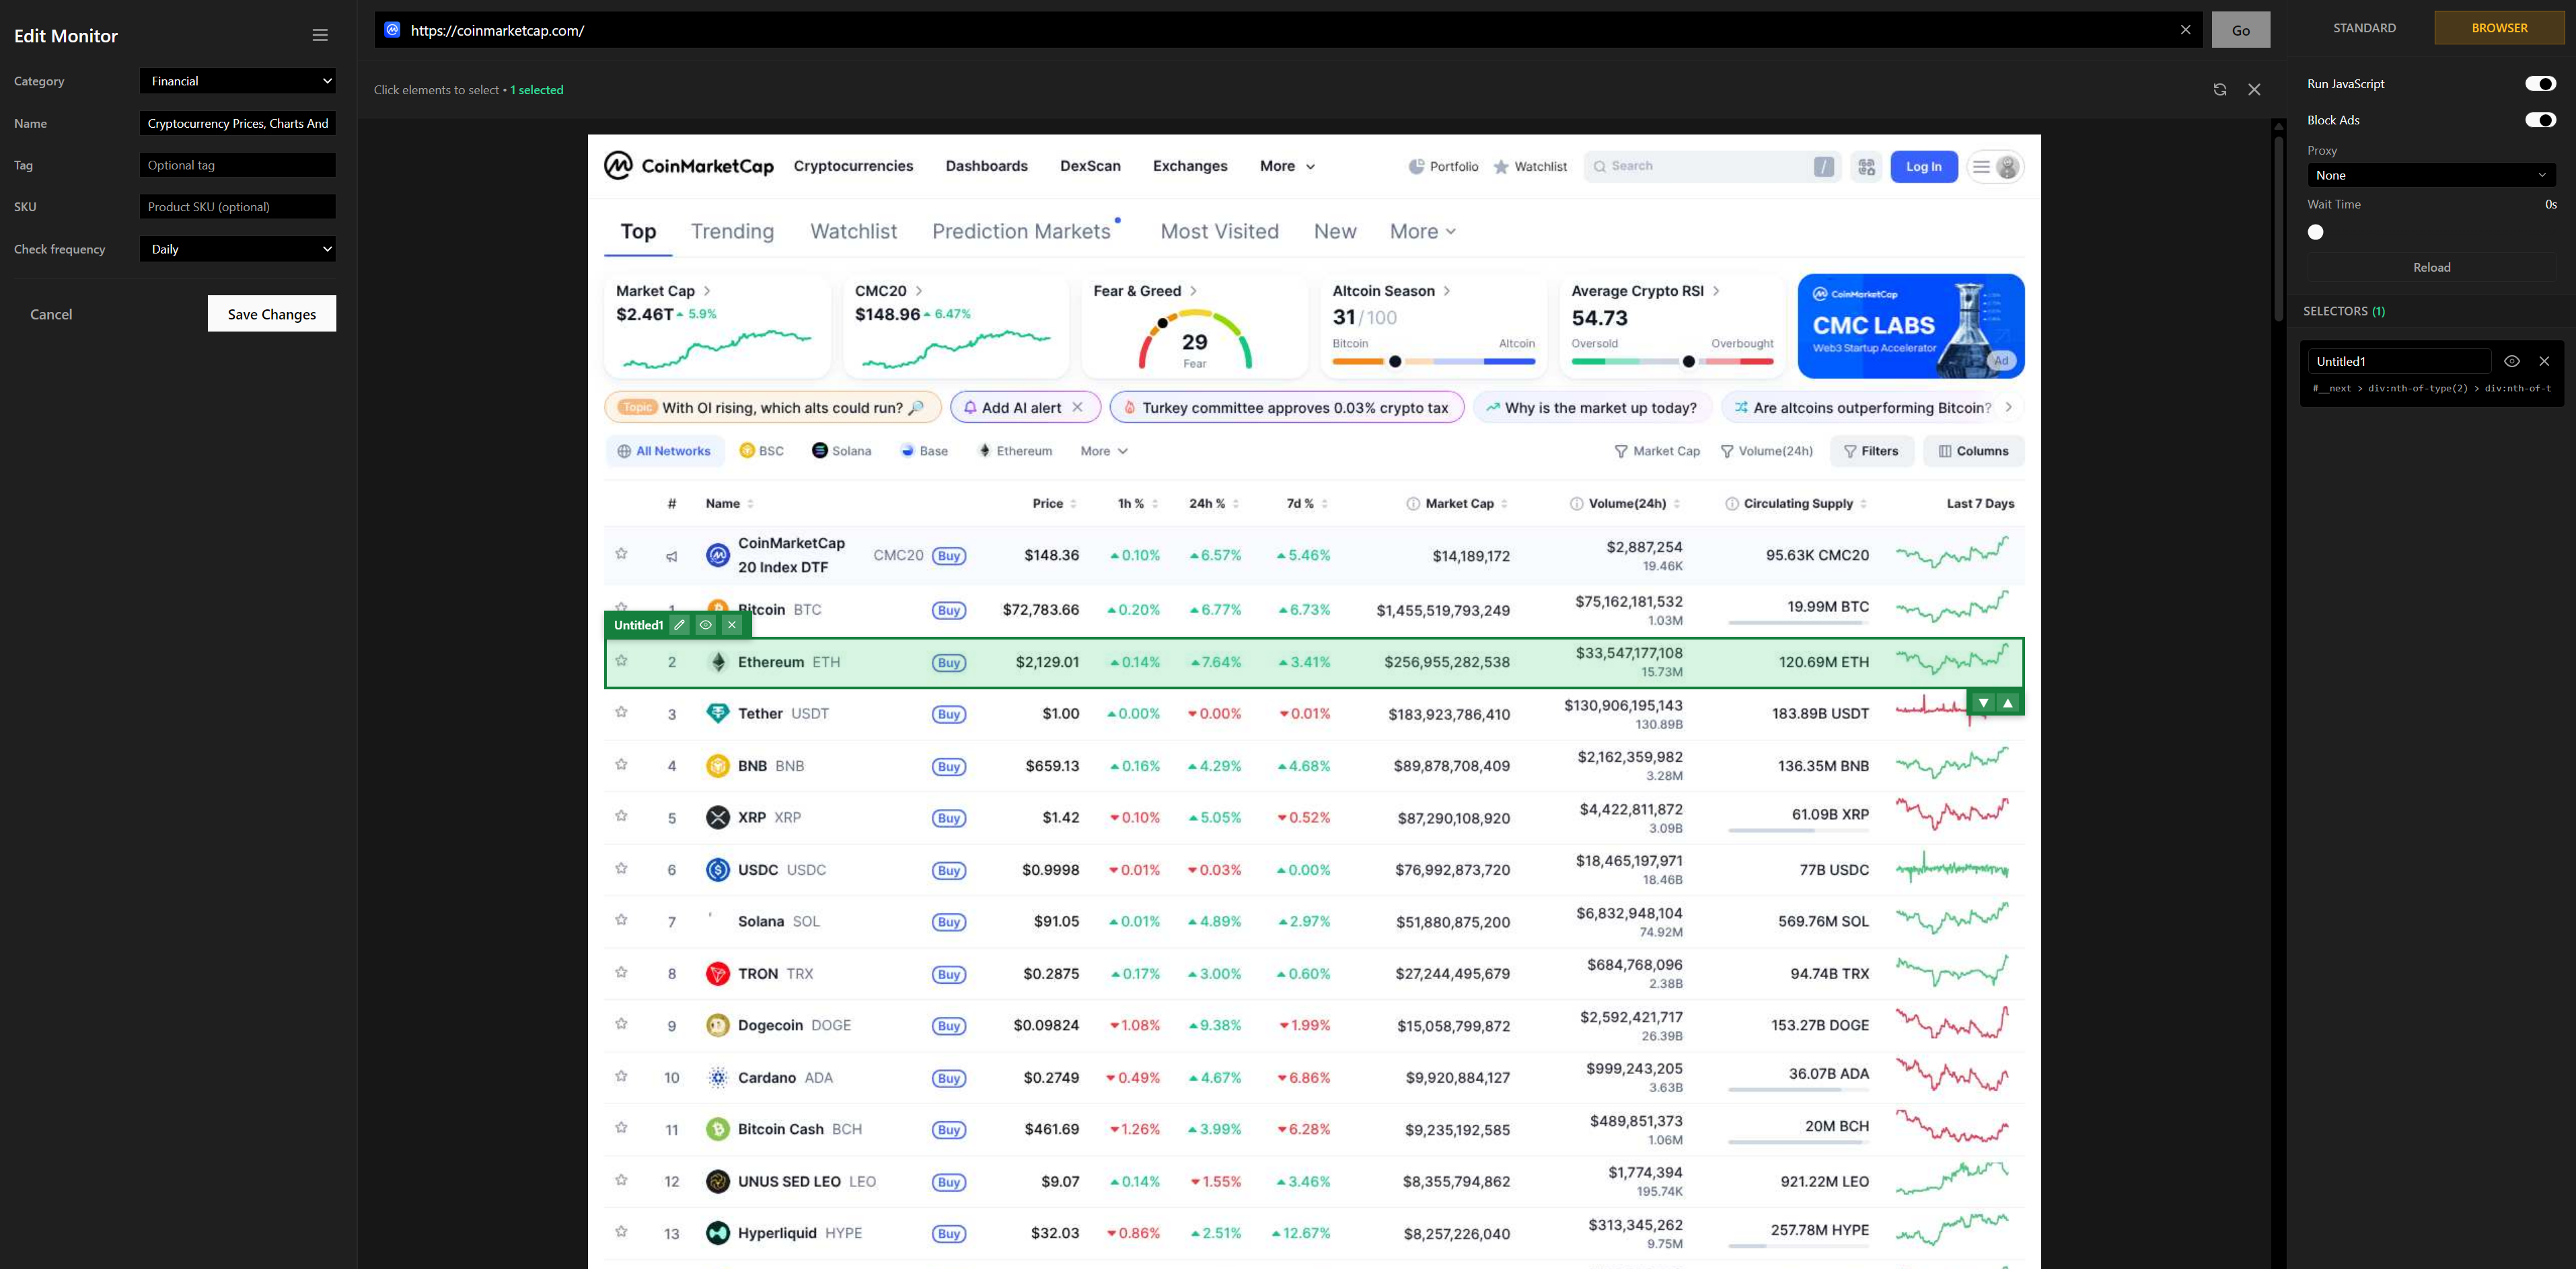This screenshot has height=1269, width=2576.
Task: Click the star to favorite the Tether row
Action: coord(621,713)
